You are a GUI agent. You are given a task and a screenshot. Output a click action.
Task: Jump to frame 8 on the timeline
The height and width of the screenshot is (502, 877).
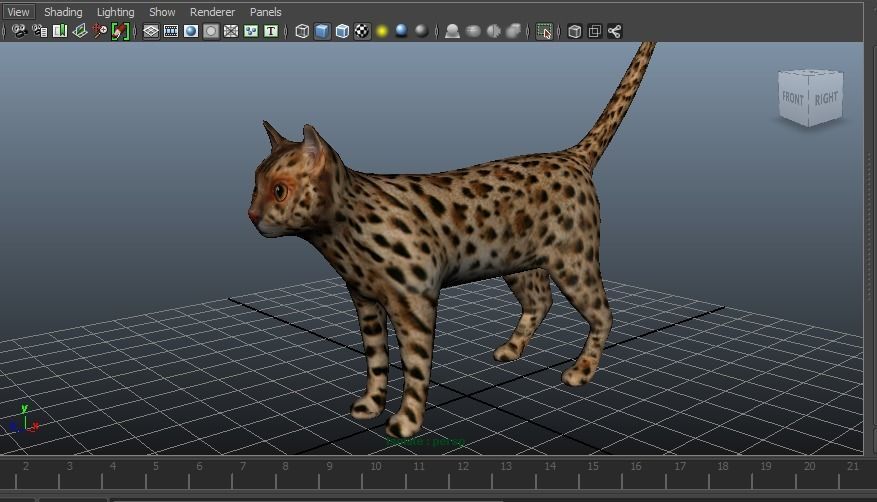click(x=285, y=466)
